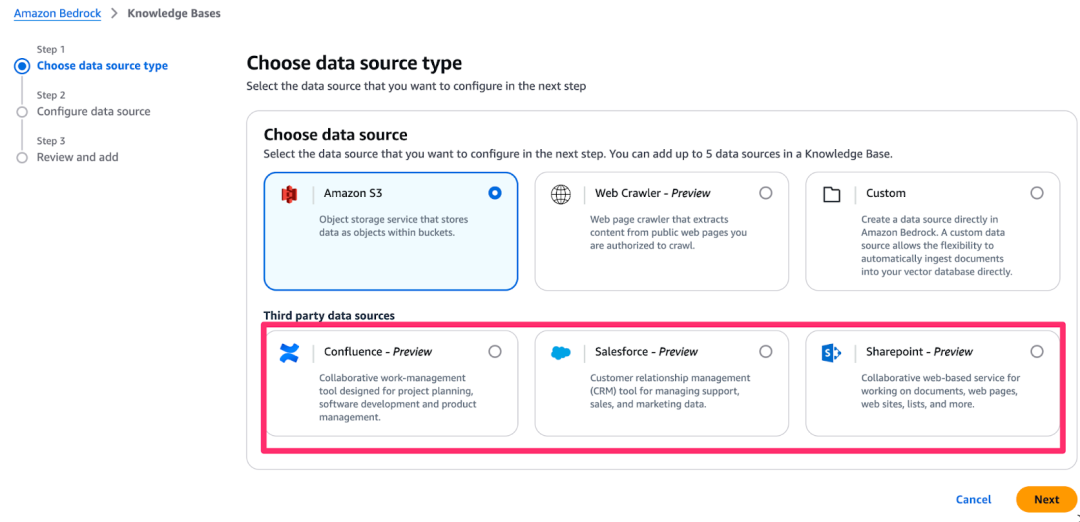The image size is (1080, 522).
Task: Click the Custom folder icon
Action: (x=831, y=194)
